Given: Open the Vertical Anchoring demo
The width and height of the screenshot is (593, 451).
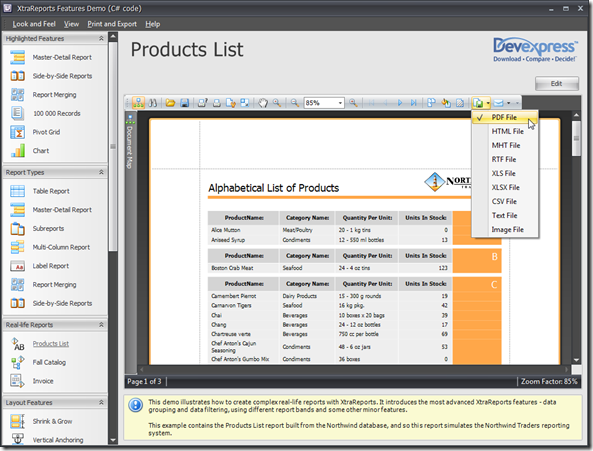Looking at the screenshot, I should 47,440.
